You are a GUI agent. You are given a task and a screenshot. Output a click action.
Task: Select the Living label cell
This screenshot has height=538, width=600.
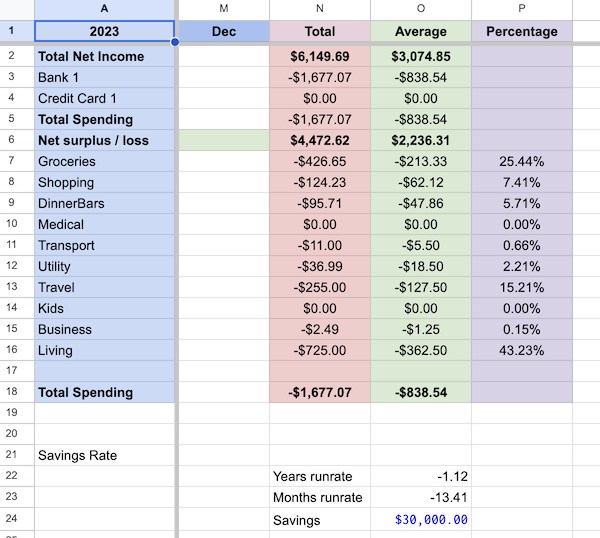tap(104, 351)
